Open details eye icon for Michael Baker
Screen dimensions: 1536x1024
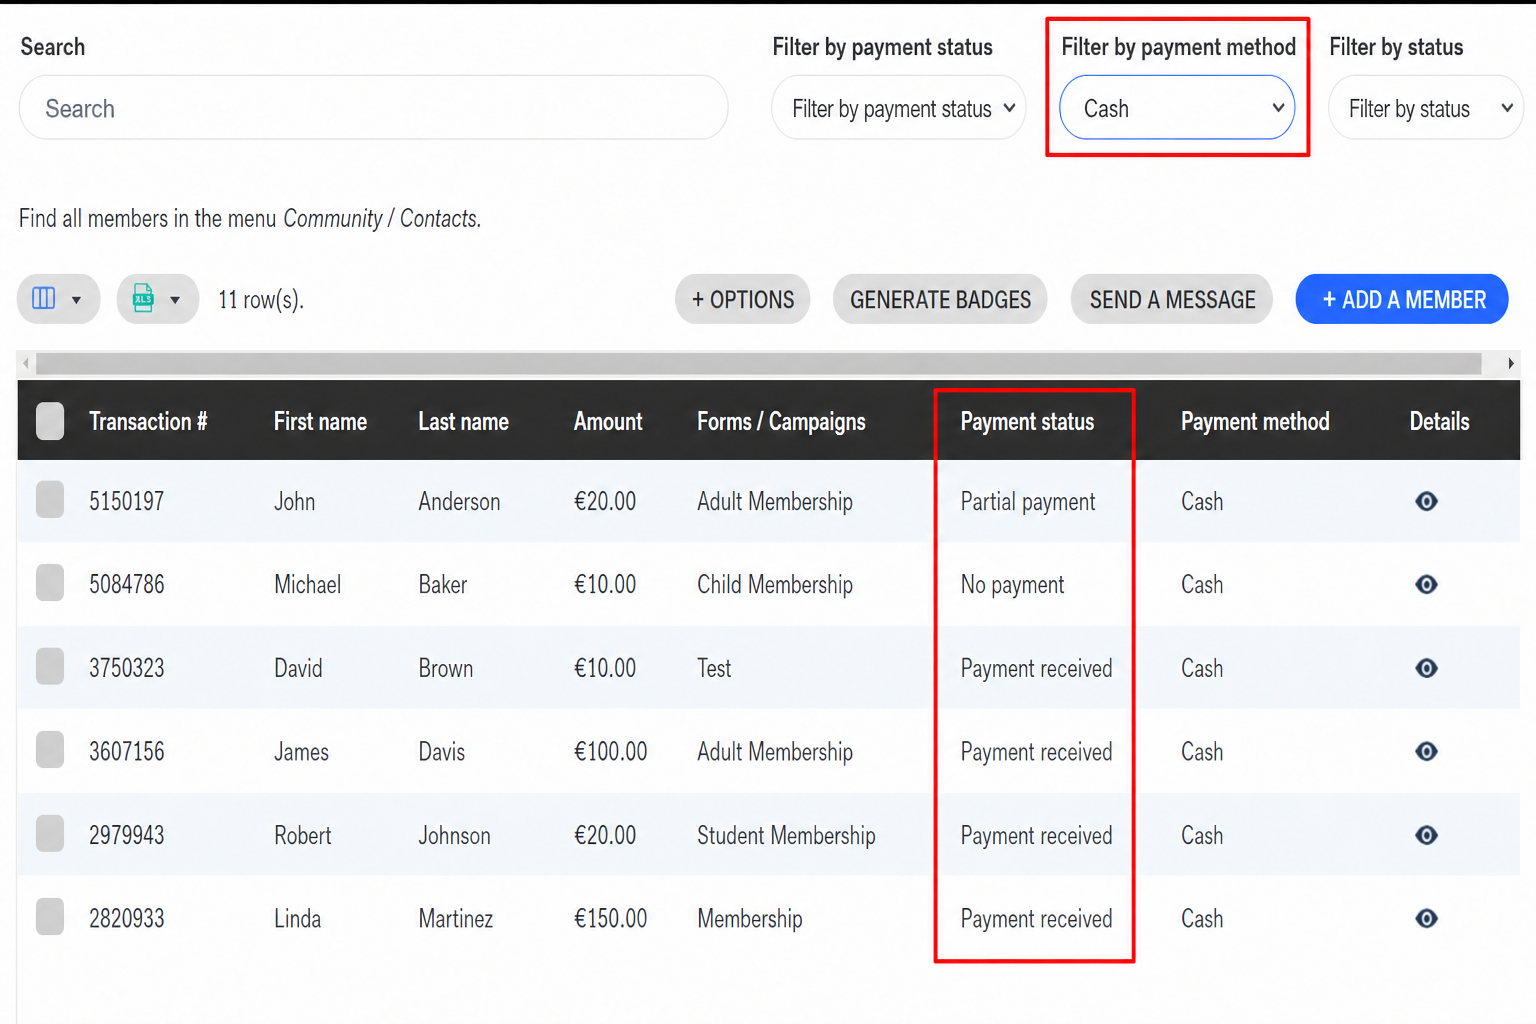pyautogui.click(x=1426, y=584)
